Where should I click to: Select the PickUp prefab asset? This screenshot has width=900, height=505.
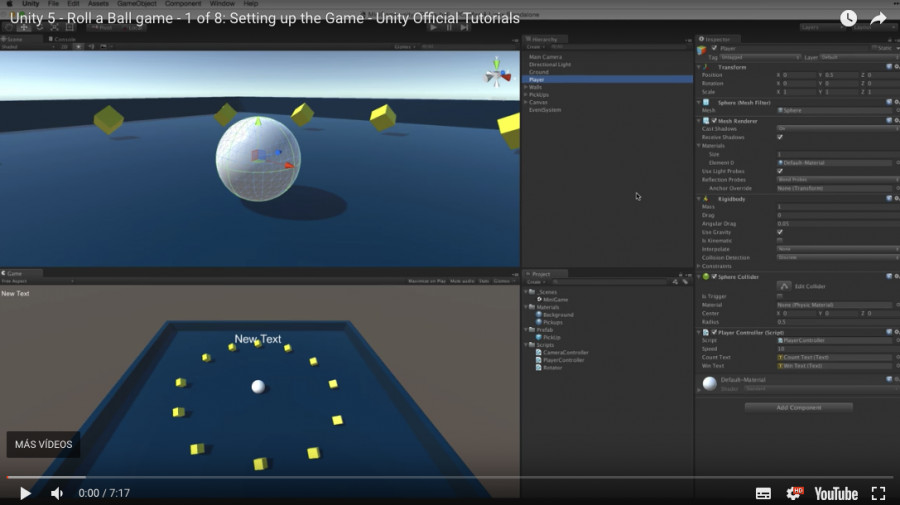[x=548, y=337]
